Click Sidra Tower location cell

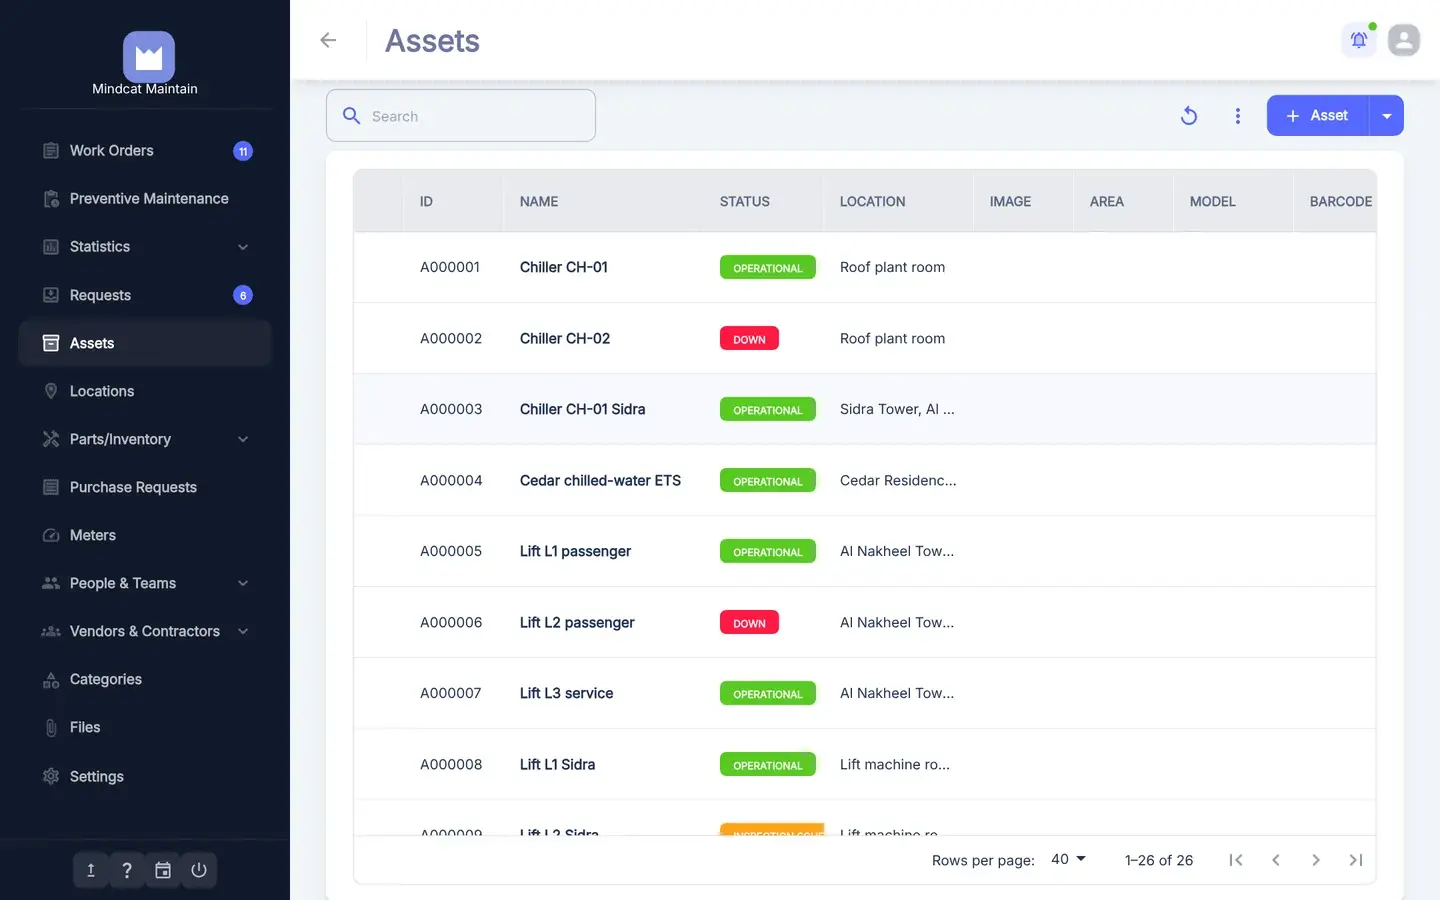click(897, 409)
